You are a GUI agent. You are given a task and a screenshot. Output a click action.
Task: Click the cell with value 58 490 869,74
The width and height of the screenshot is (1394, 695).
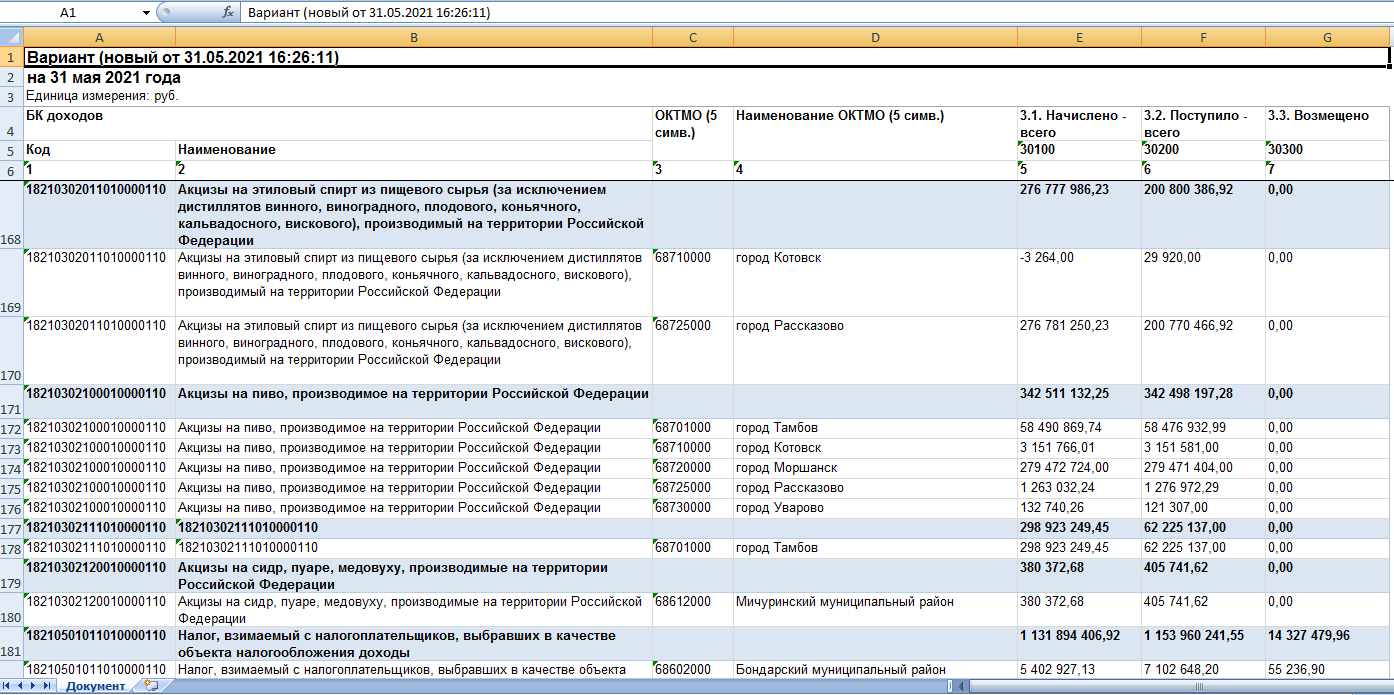click(1080, 429)
